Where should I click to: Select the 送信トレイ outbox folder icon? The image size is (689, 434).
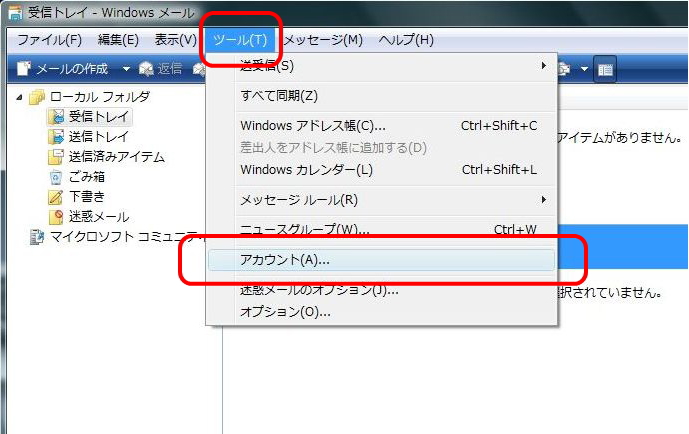[x=56, y=137]
